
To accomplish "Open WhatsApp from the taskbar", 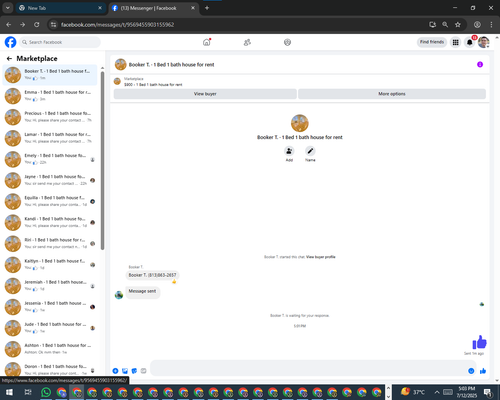I will [x=46, y=392].
